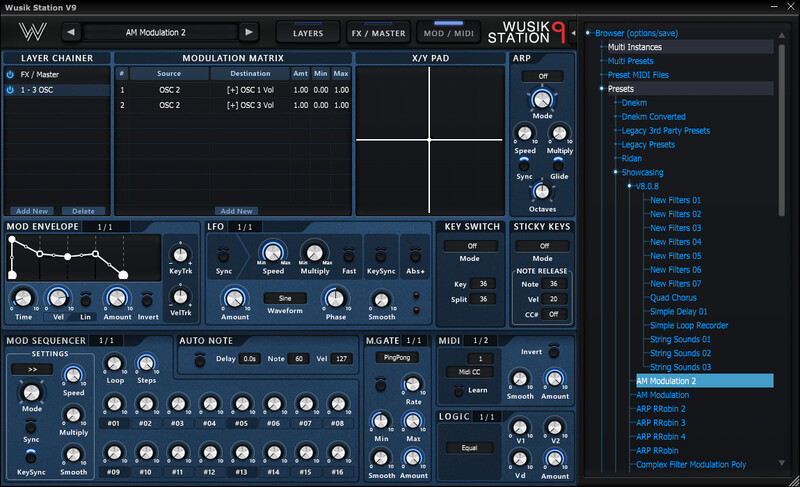Image resolution: width=800 pixels, height=487 pixels.
Task: Collapse browser panel arrow beside Wusik Station logo
Action: point(573,33)
